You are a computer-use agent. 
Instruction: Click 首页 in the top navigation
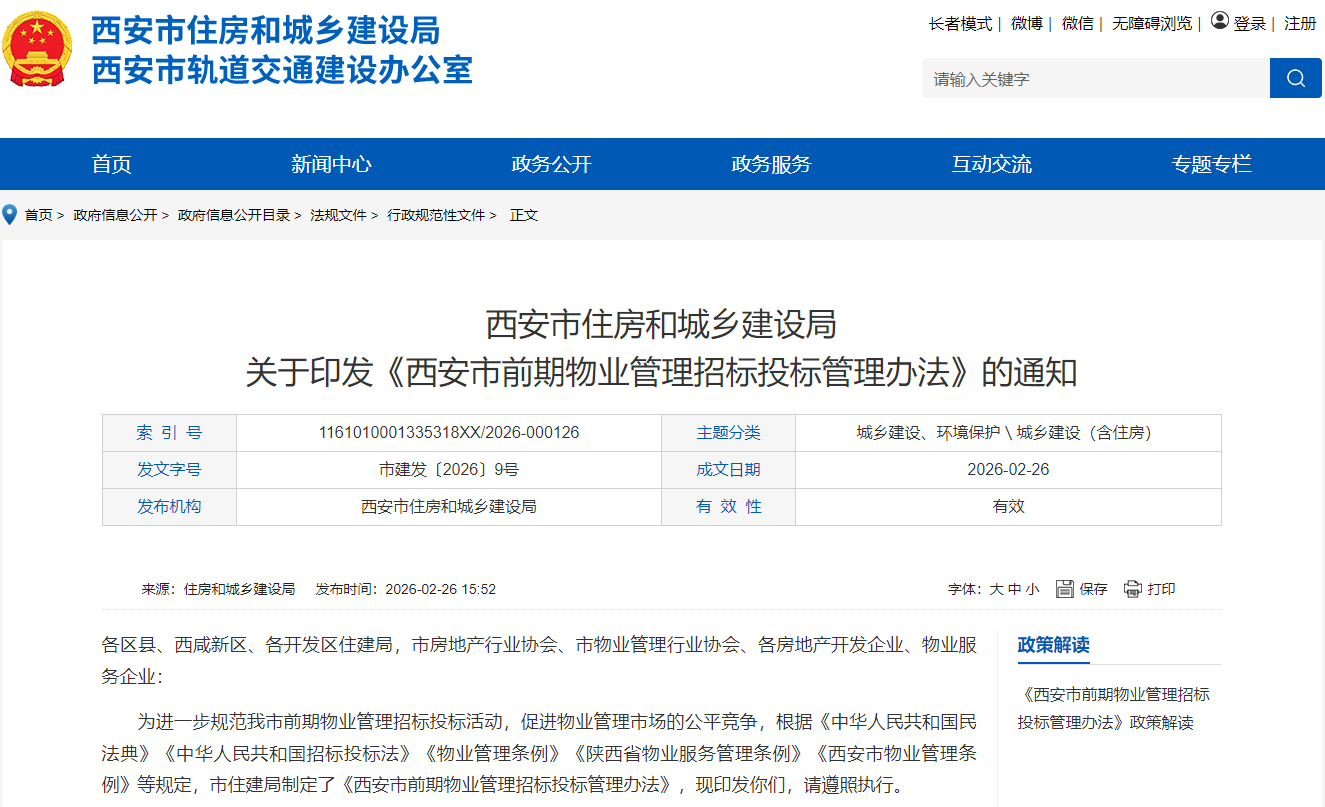point(110,163)
